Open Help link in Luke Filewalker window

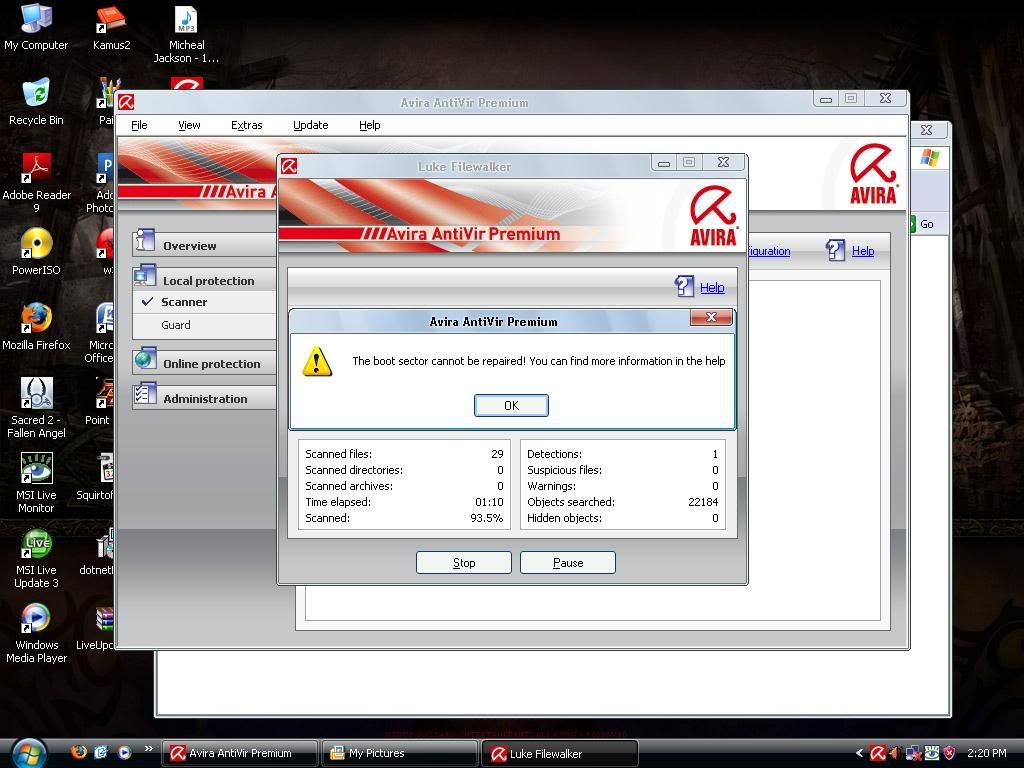tap(712, 287)
